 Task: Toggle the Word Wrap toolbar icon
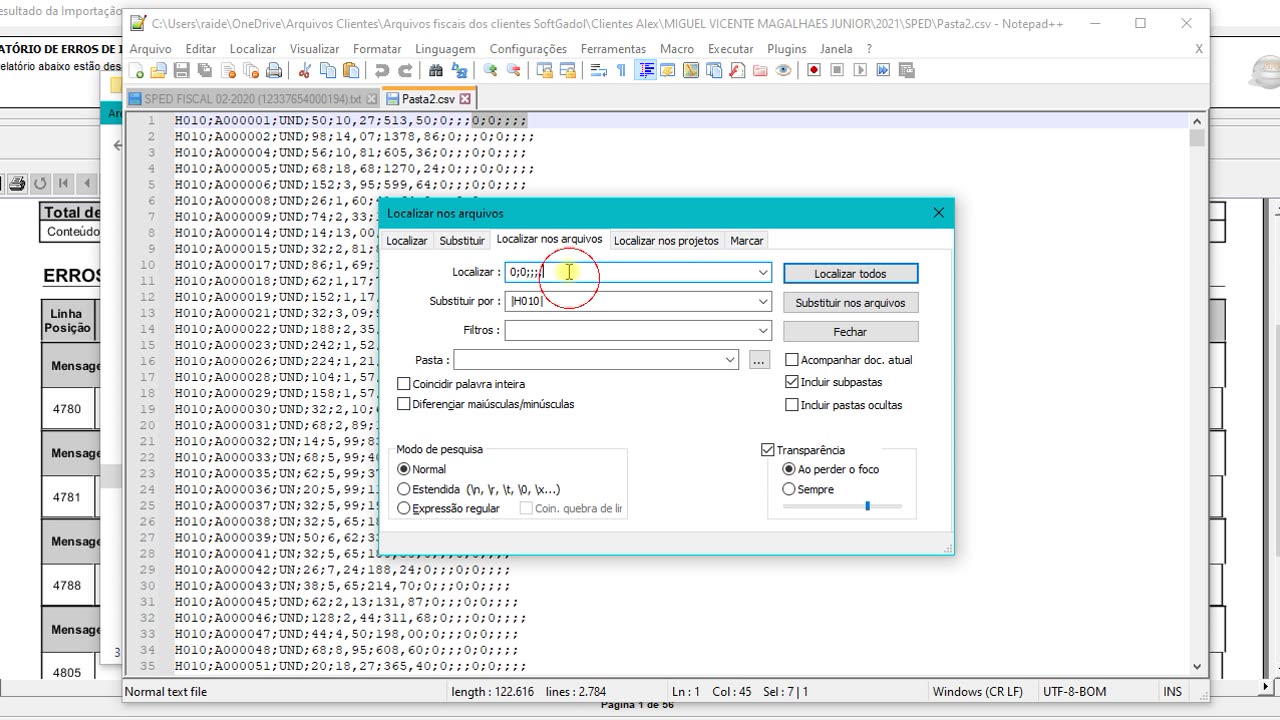(598, 70)
